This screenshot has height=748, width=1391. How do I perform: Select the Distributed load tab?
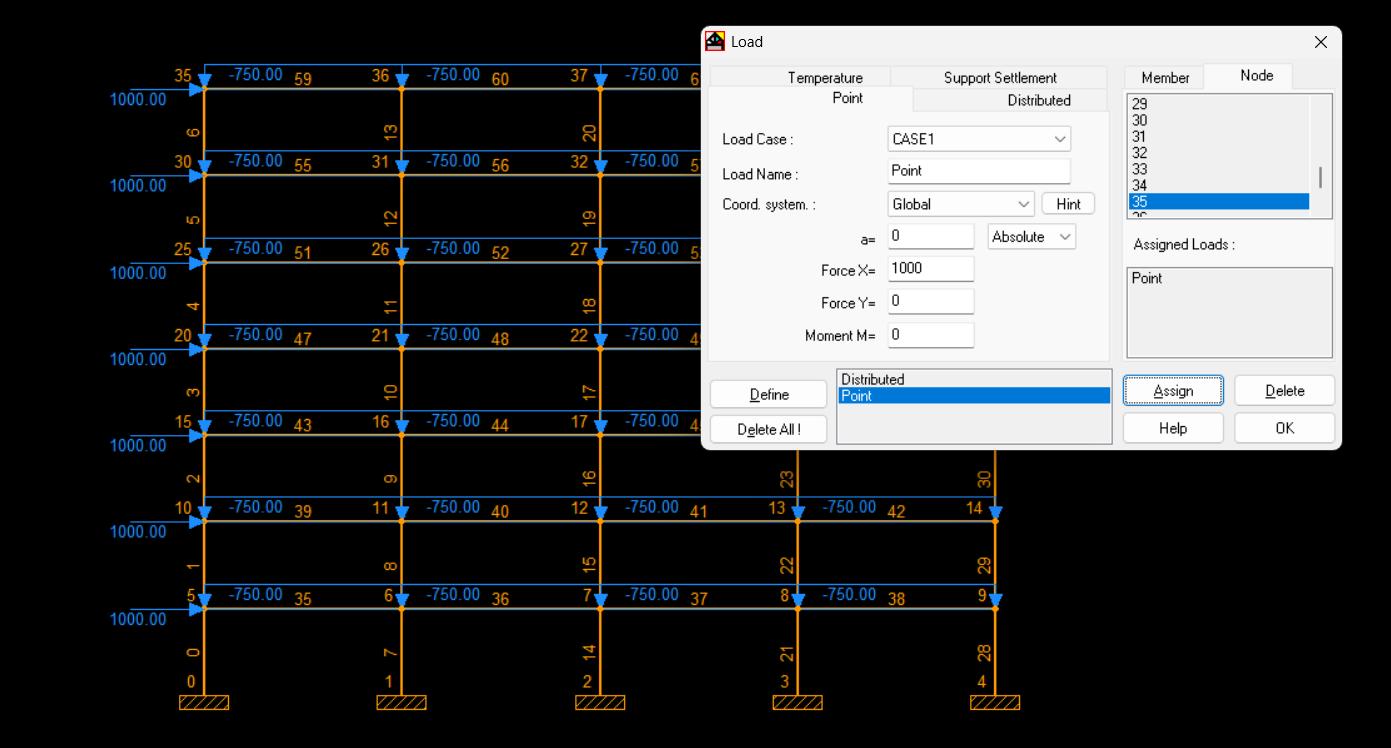[1039, 100]
